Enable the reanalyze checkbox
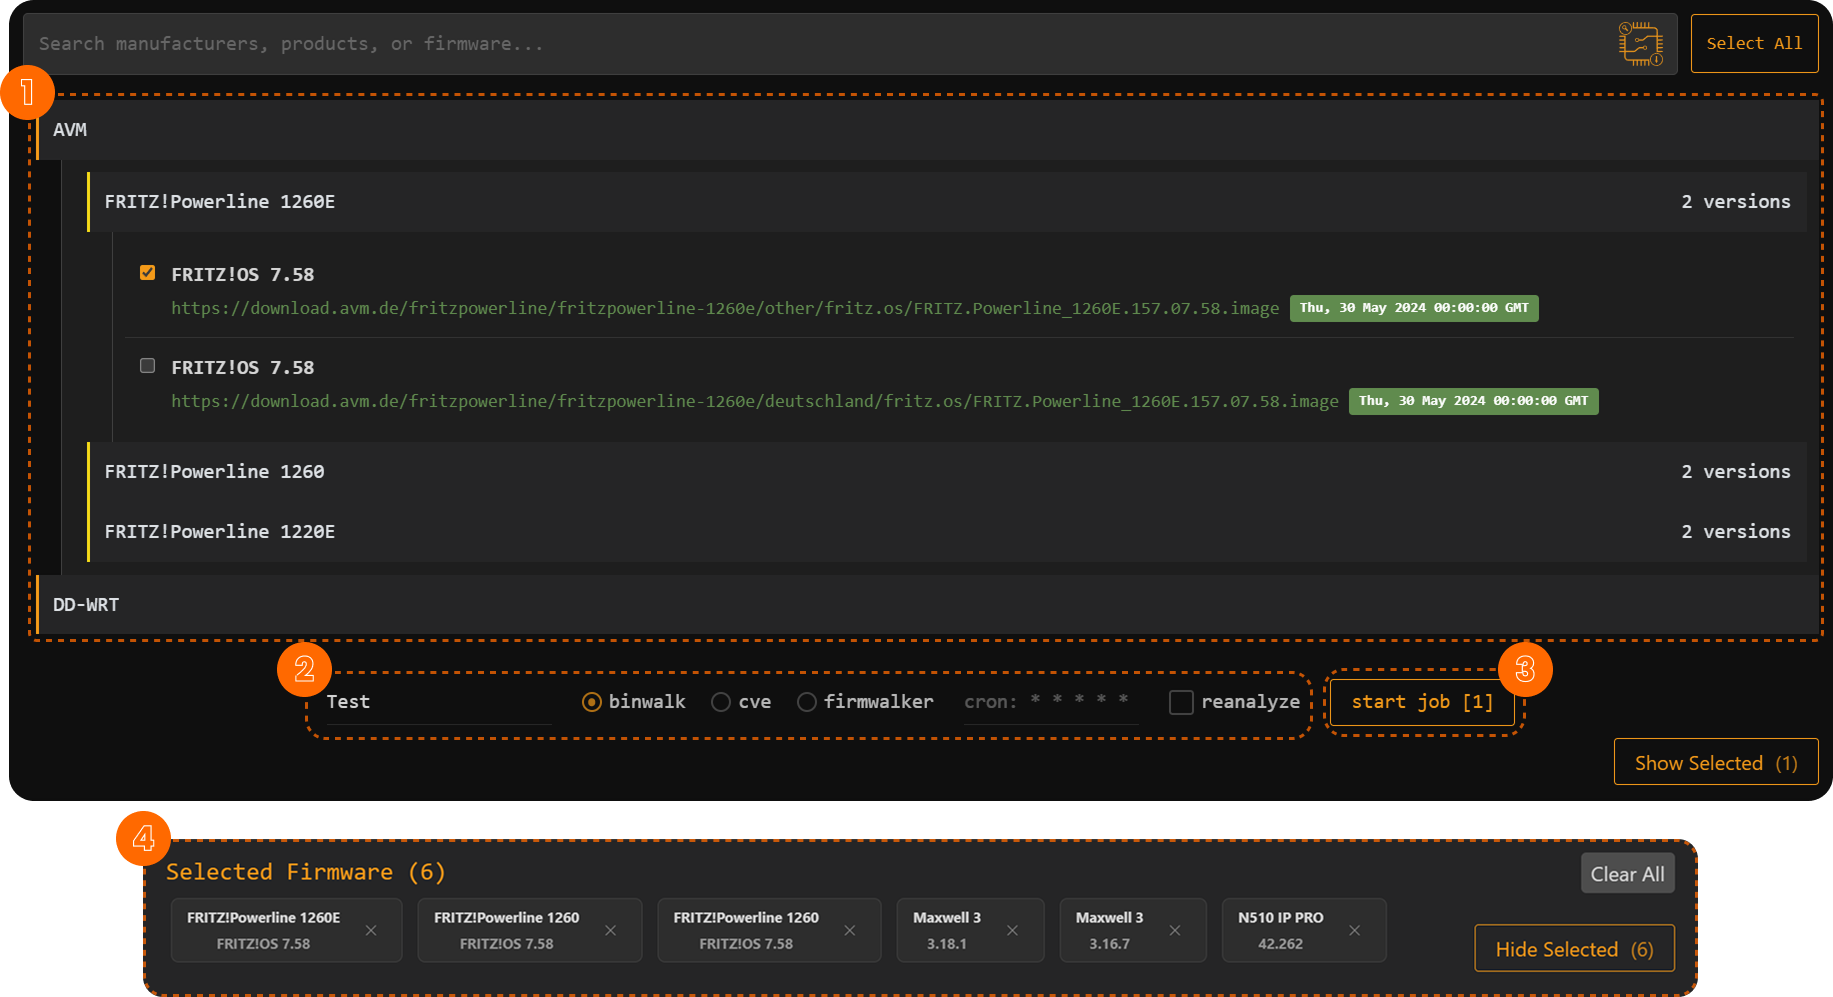 1181,702
